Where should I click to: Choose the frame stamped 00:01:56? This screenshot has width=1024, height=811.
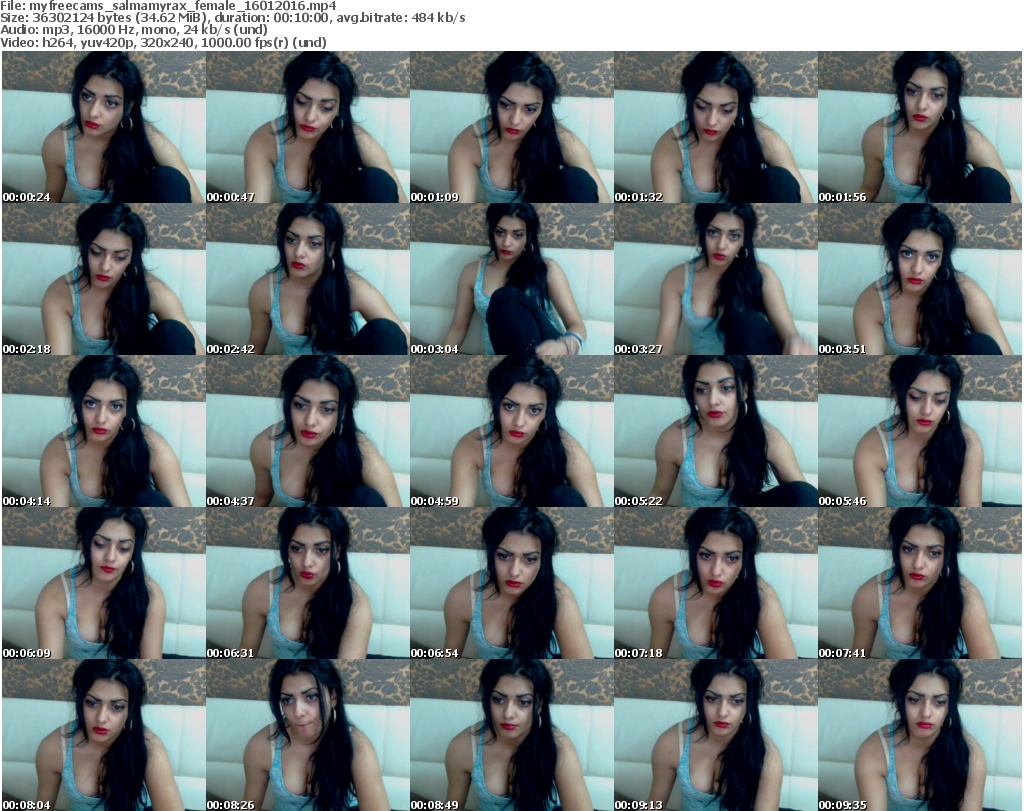point(920,127)
